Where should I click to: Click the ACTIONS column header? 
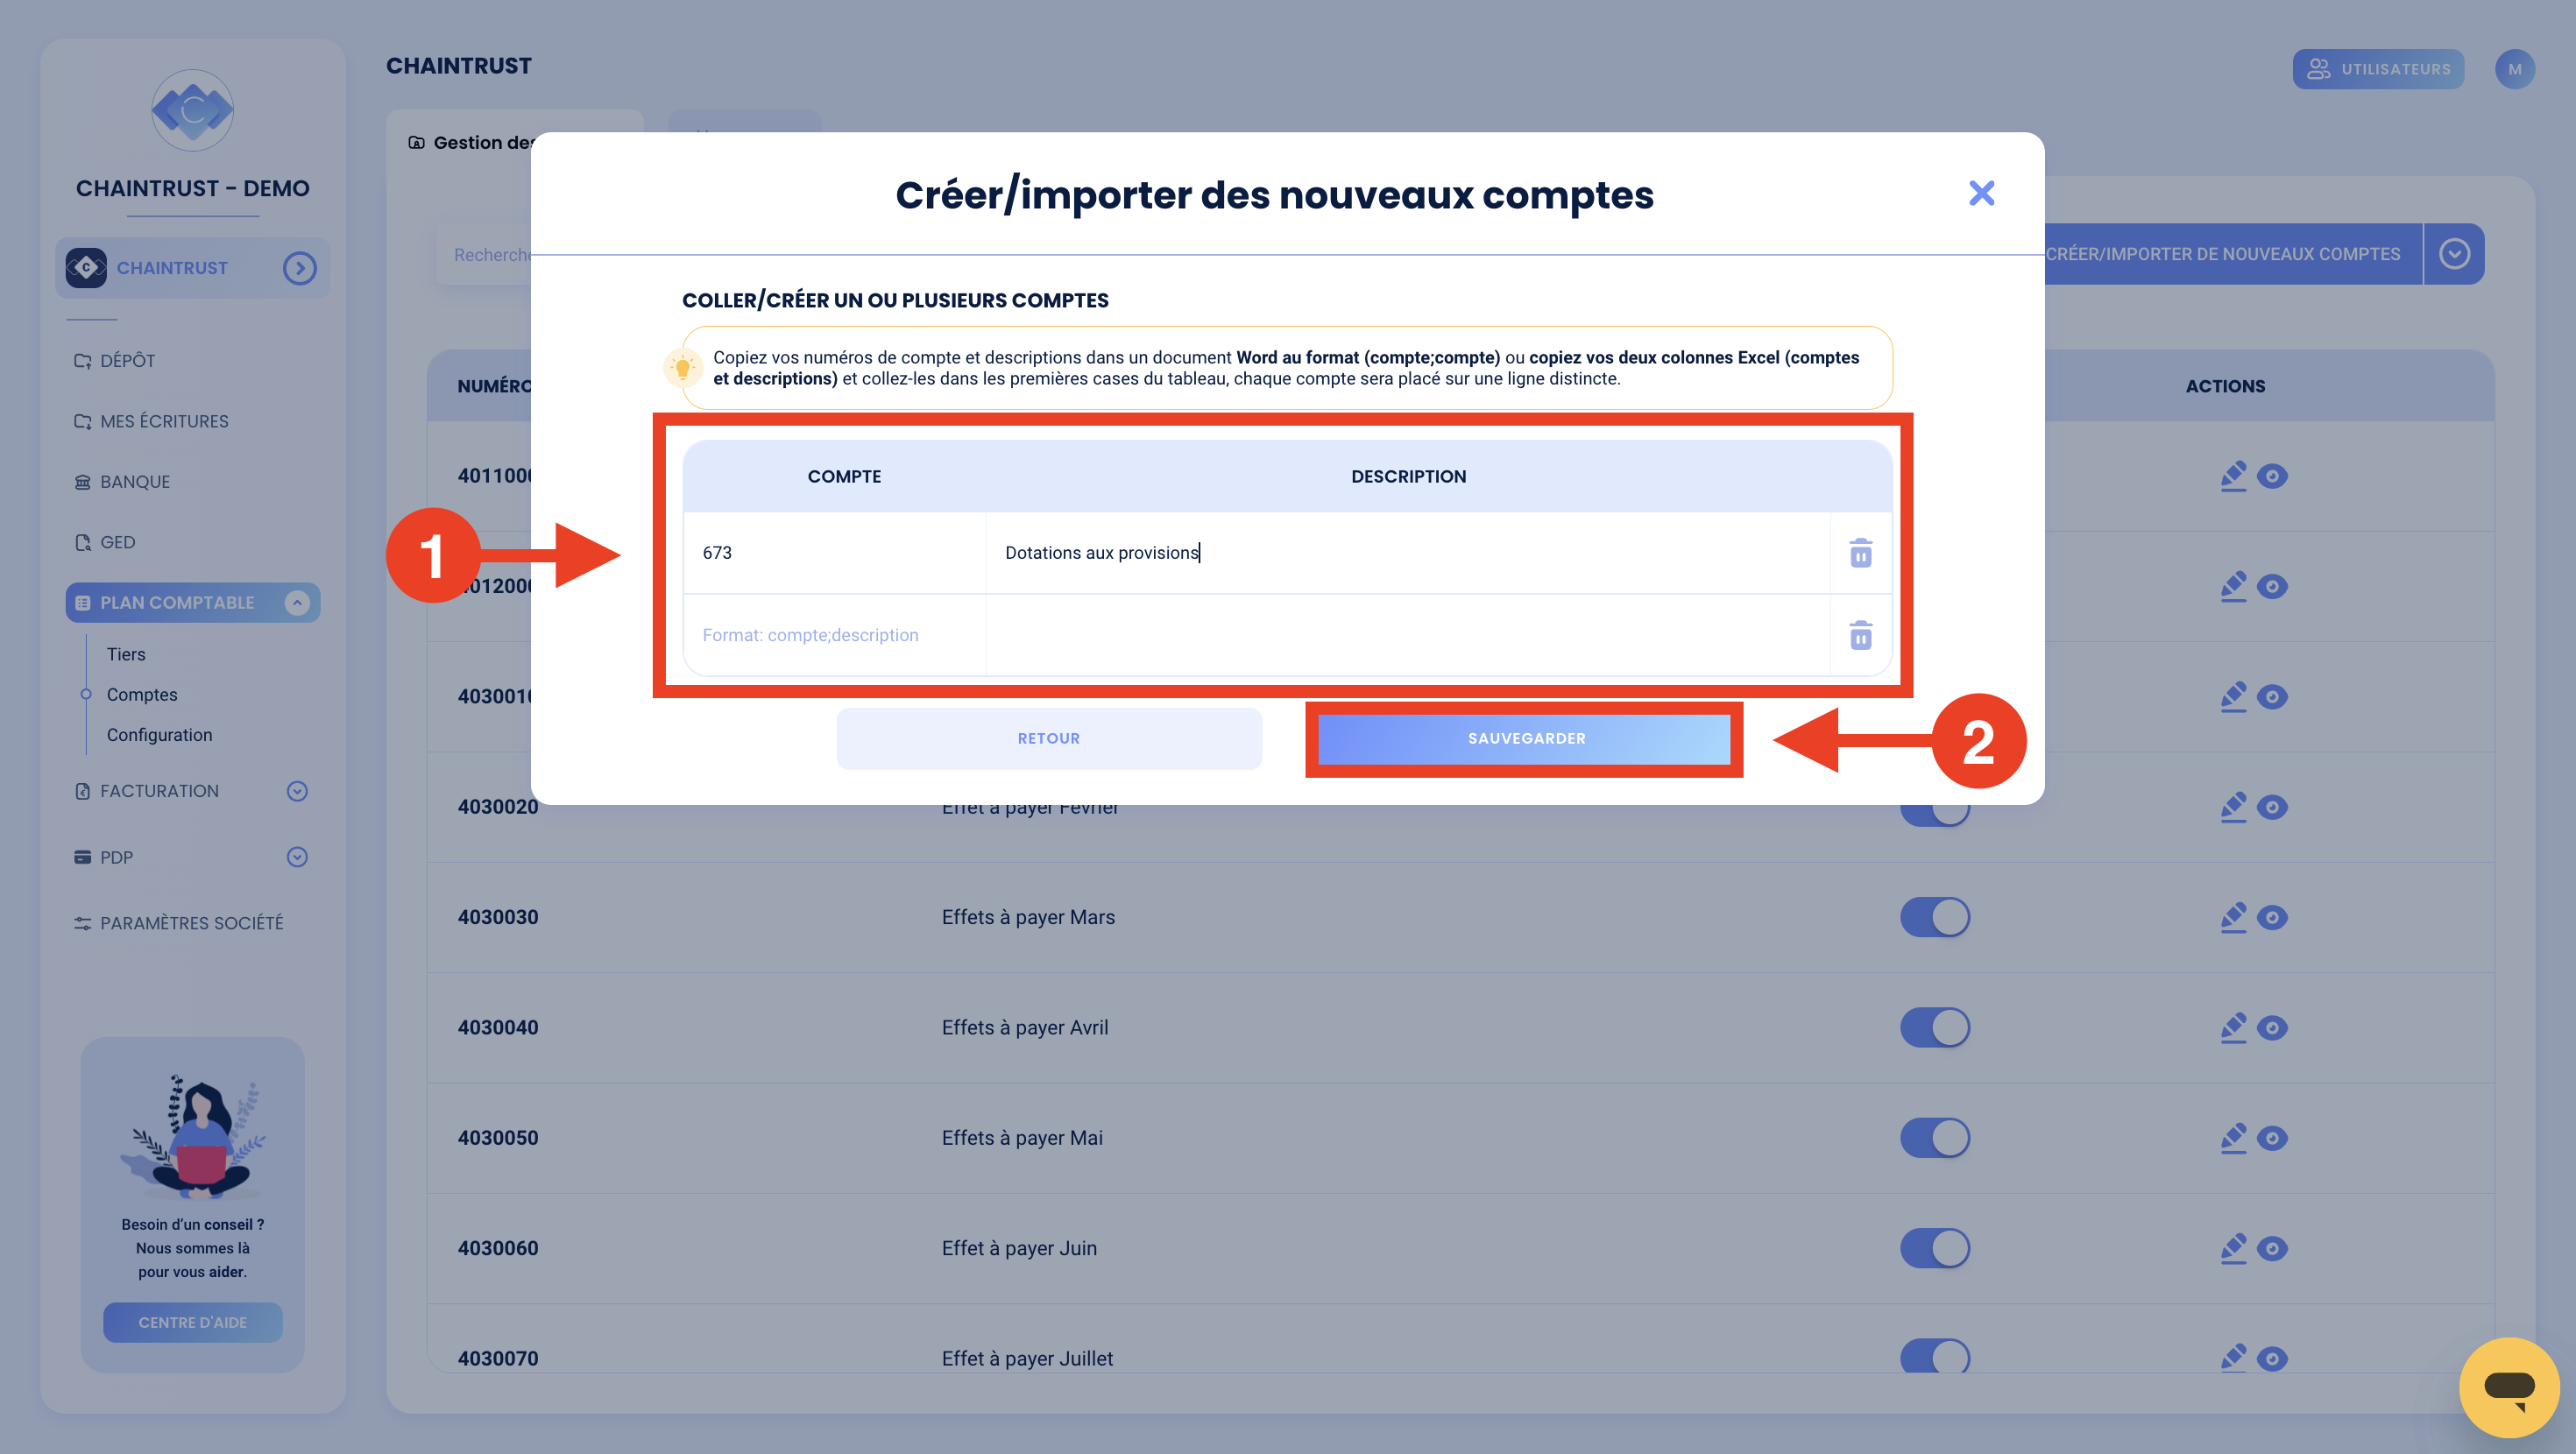coord(2225,386)
